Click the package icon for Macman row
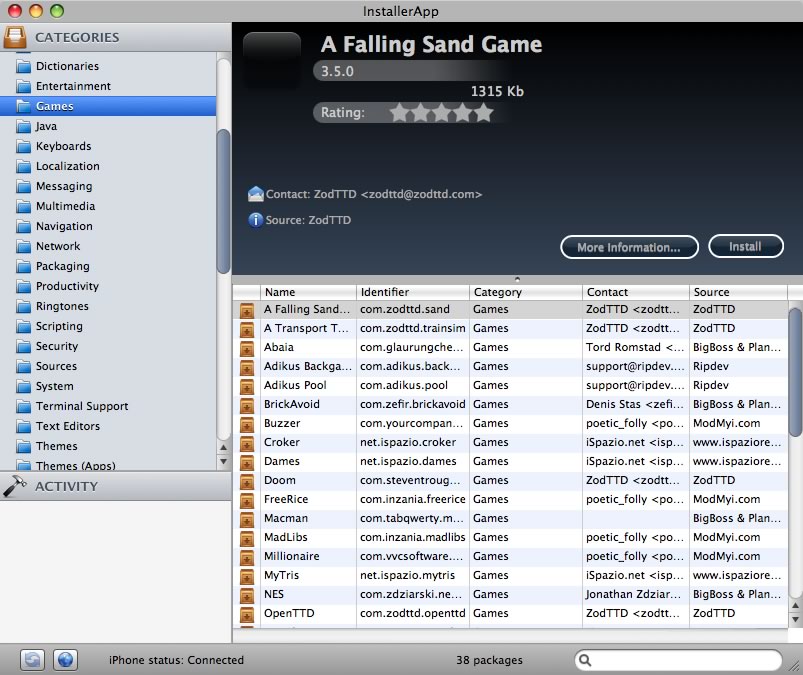The width and height of the screenshot is (803, 675). click(247, 519)
